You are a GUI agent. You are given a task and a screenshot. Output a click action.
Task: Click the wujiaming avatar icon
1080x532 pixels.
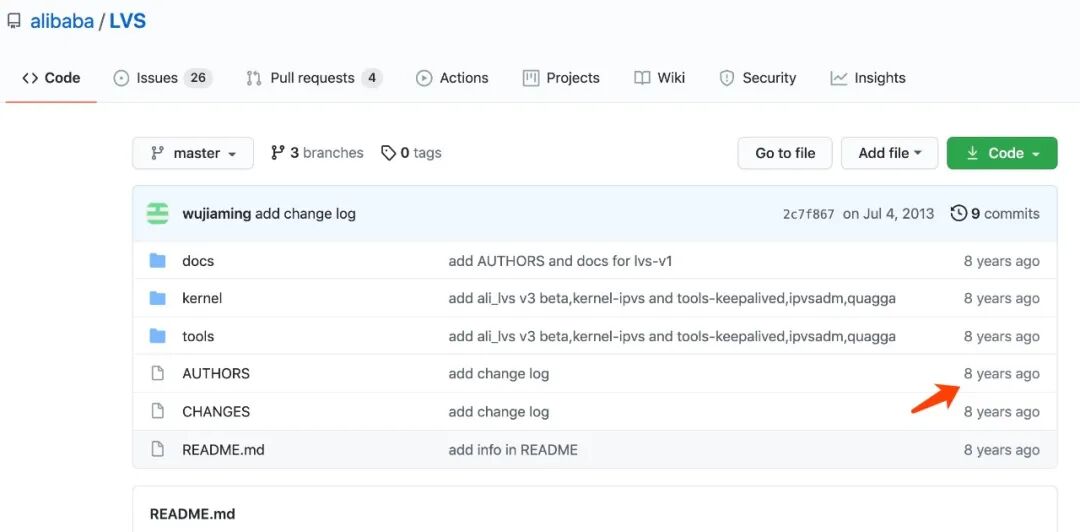158,214
